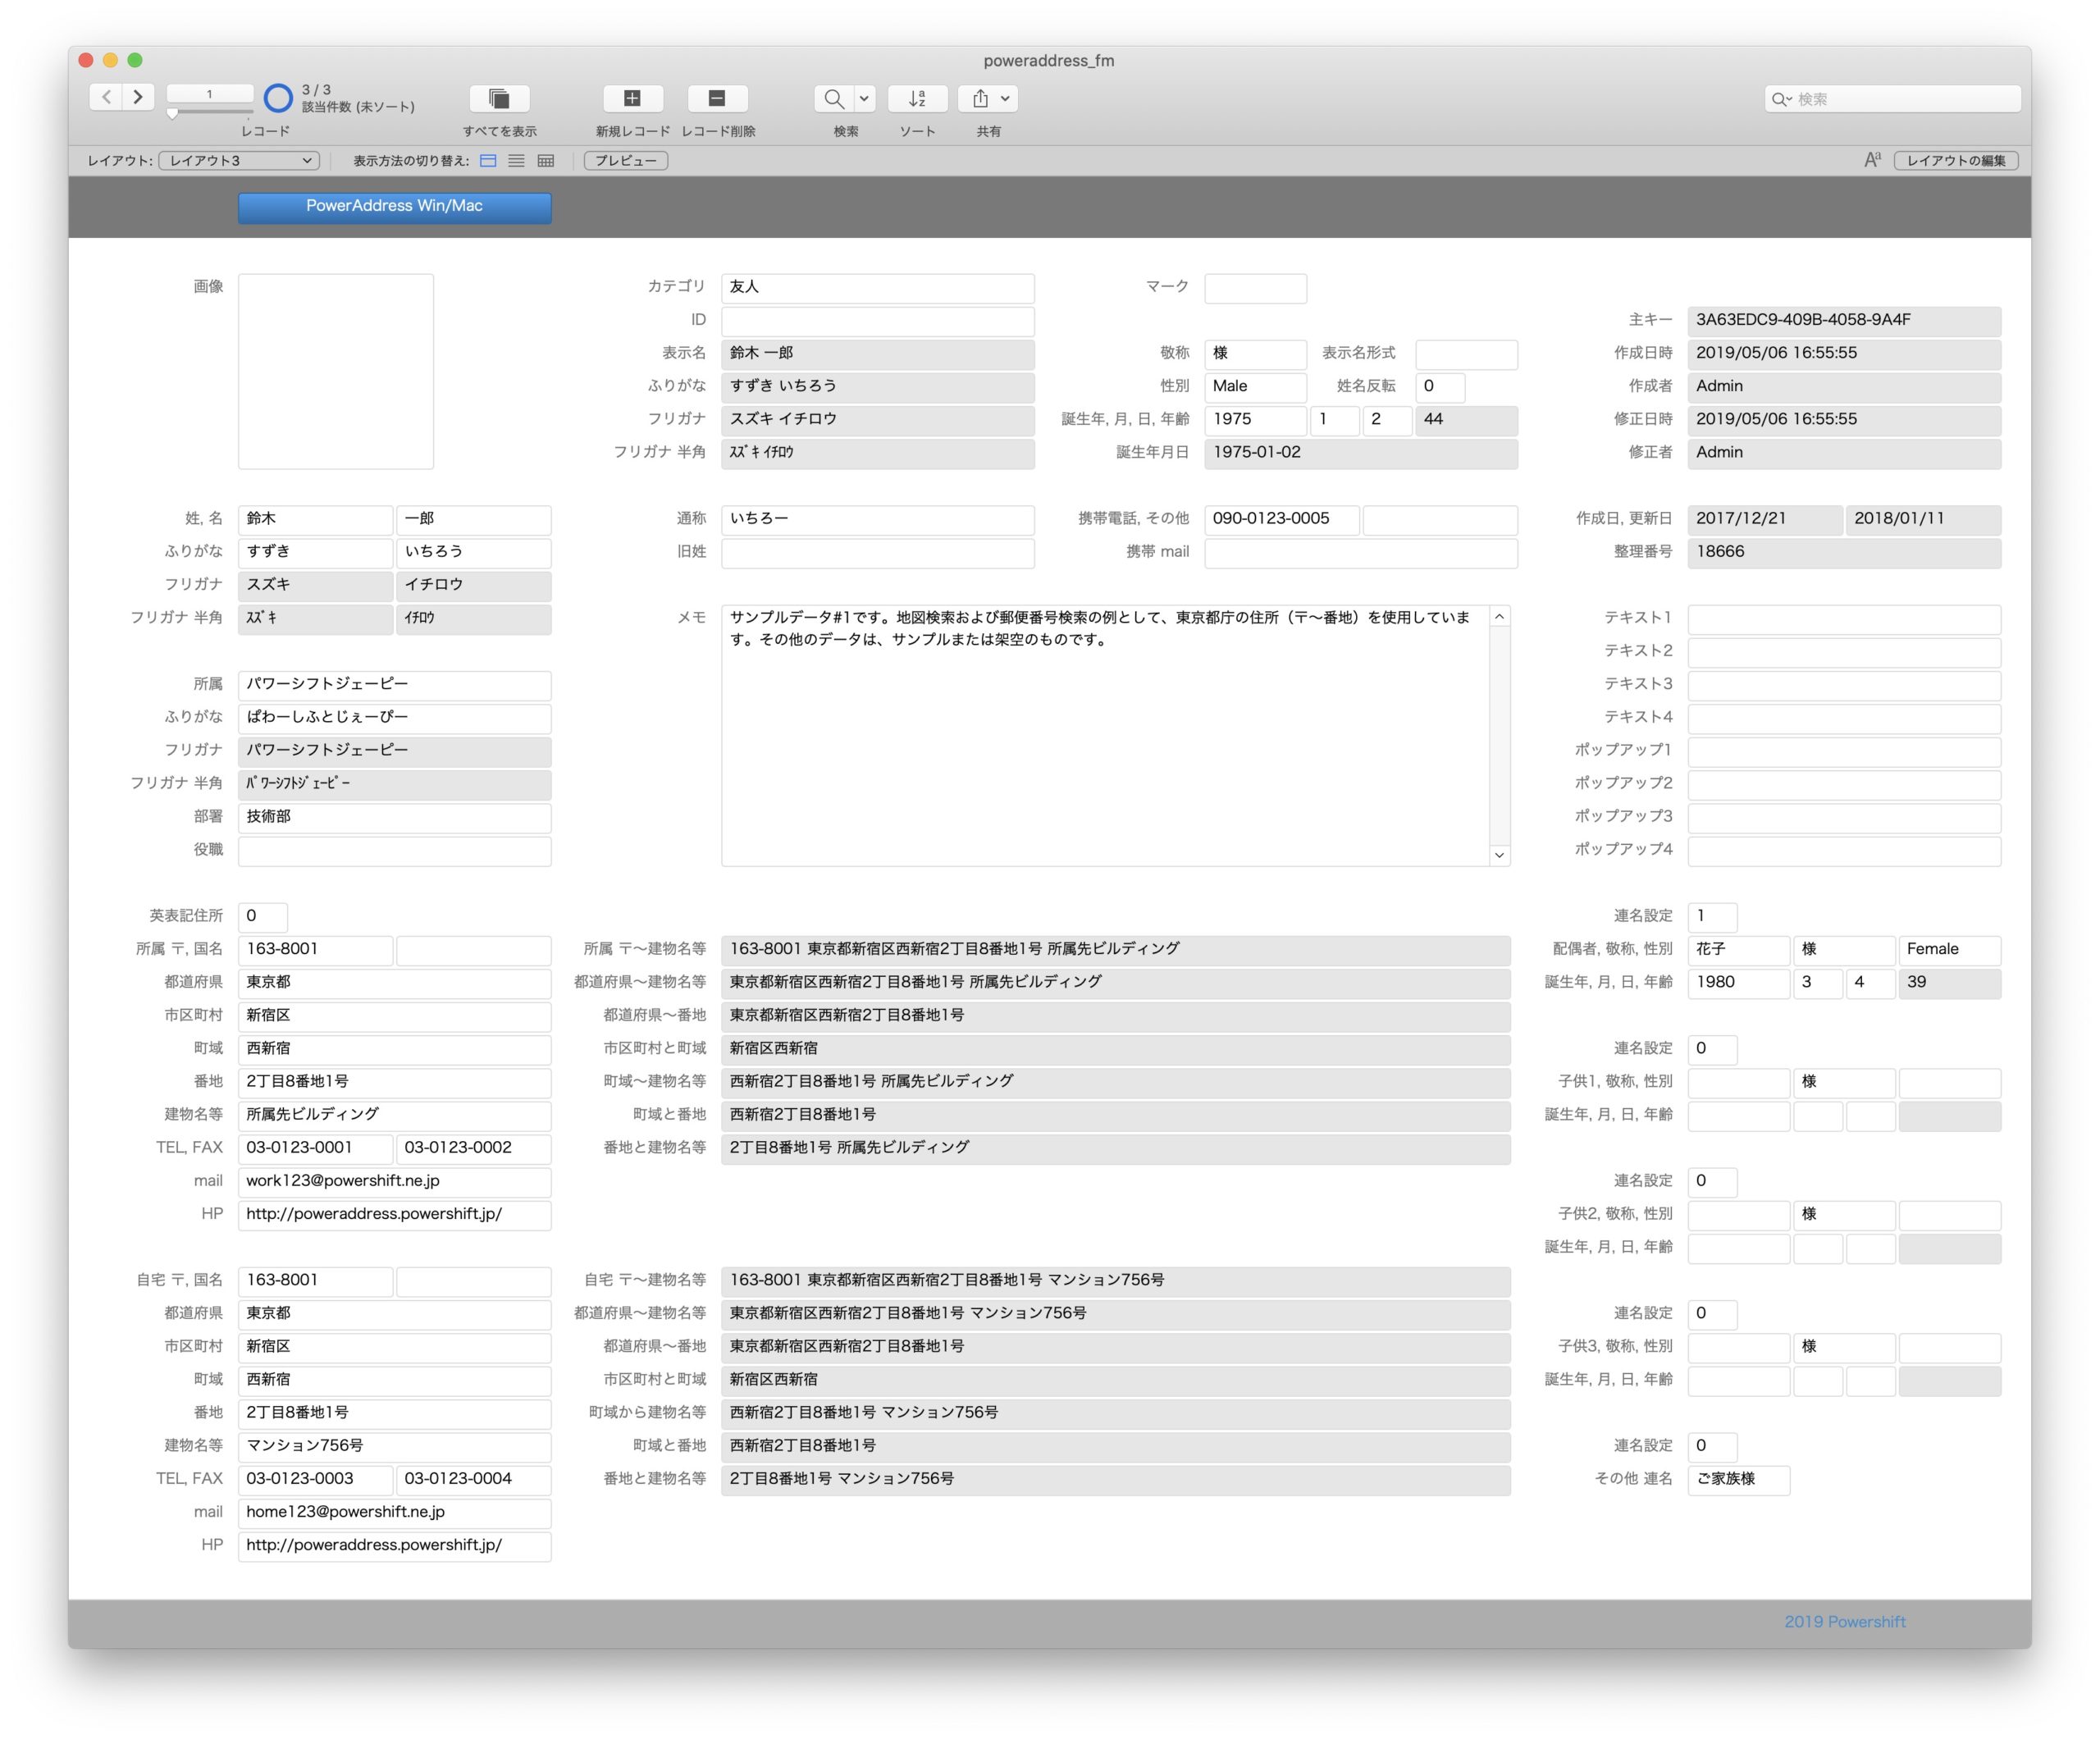The height and width of the screenshot is (1739, 2100).
Task: Switch to table view mode
Action: 545,160
